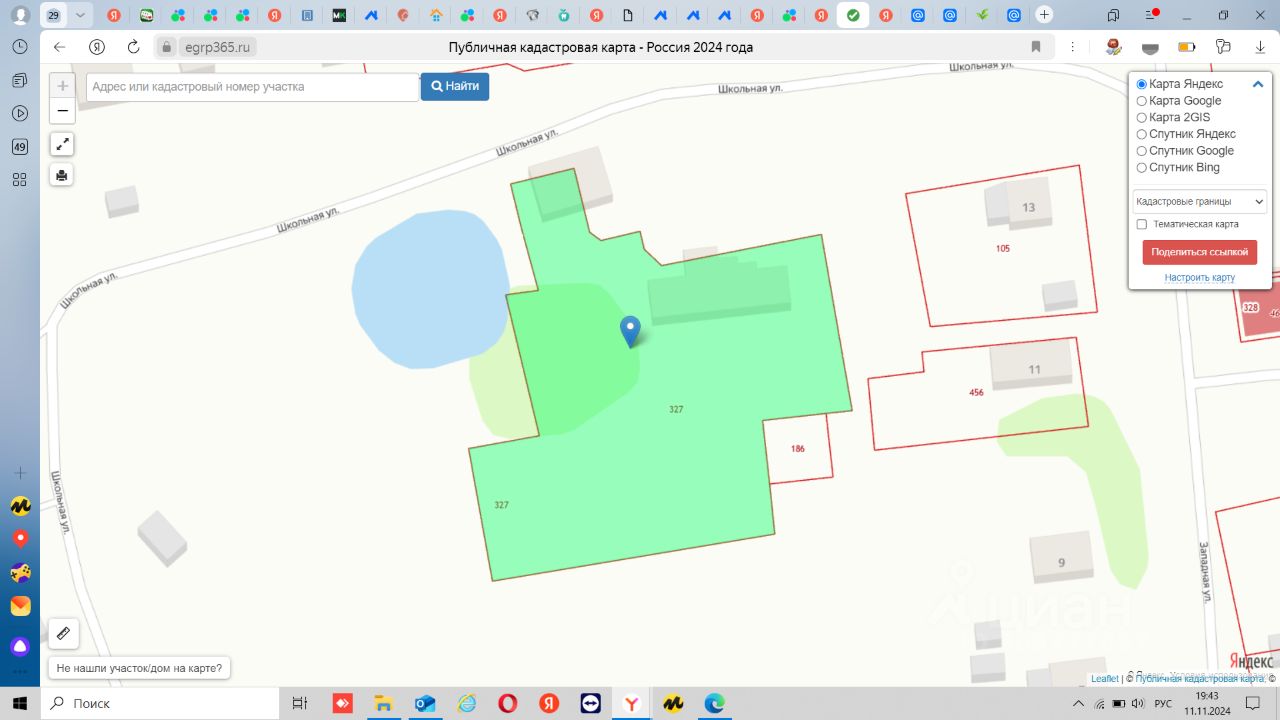The height and width of the screenshot is (720, 1280).
Task: Select Спутник Яндекс base layer
Action: pyautogui.click(x=1142, y=134)
